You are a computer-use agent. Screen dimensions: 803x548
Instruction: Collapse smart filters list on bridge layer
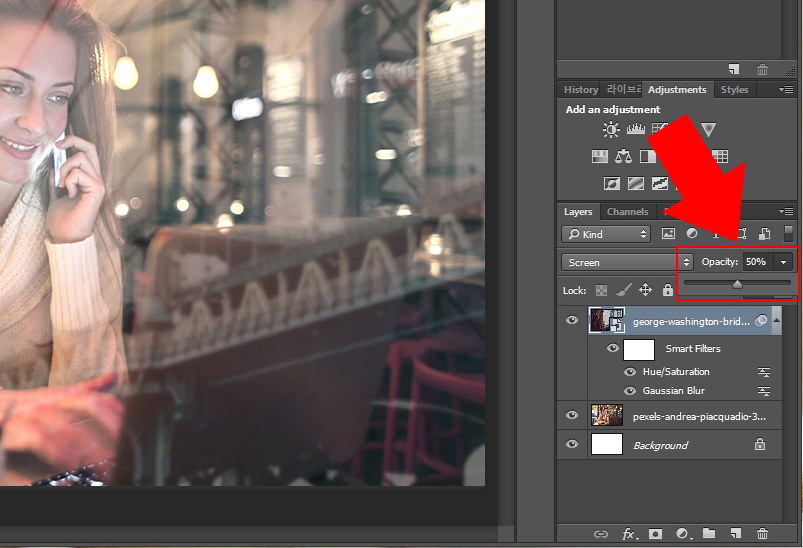click(776, 320)
